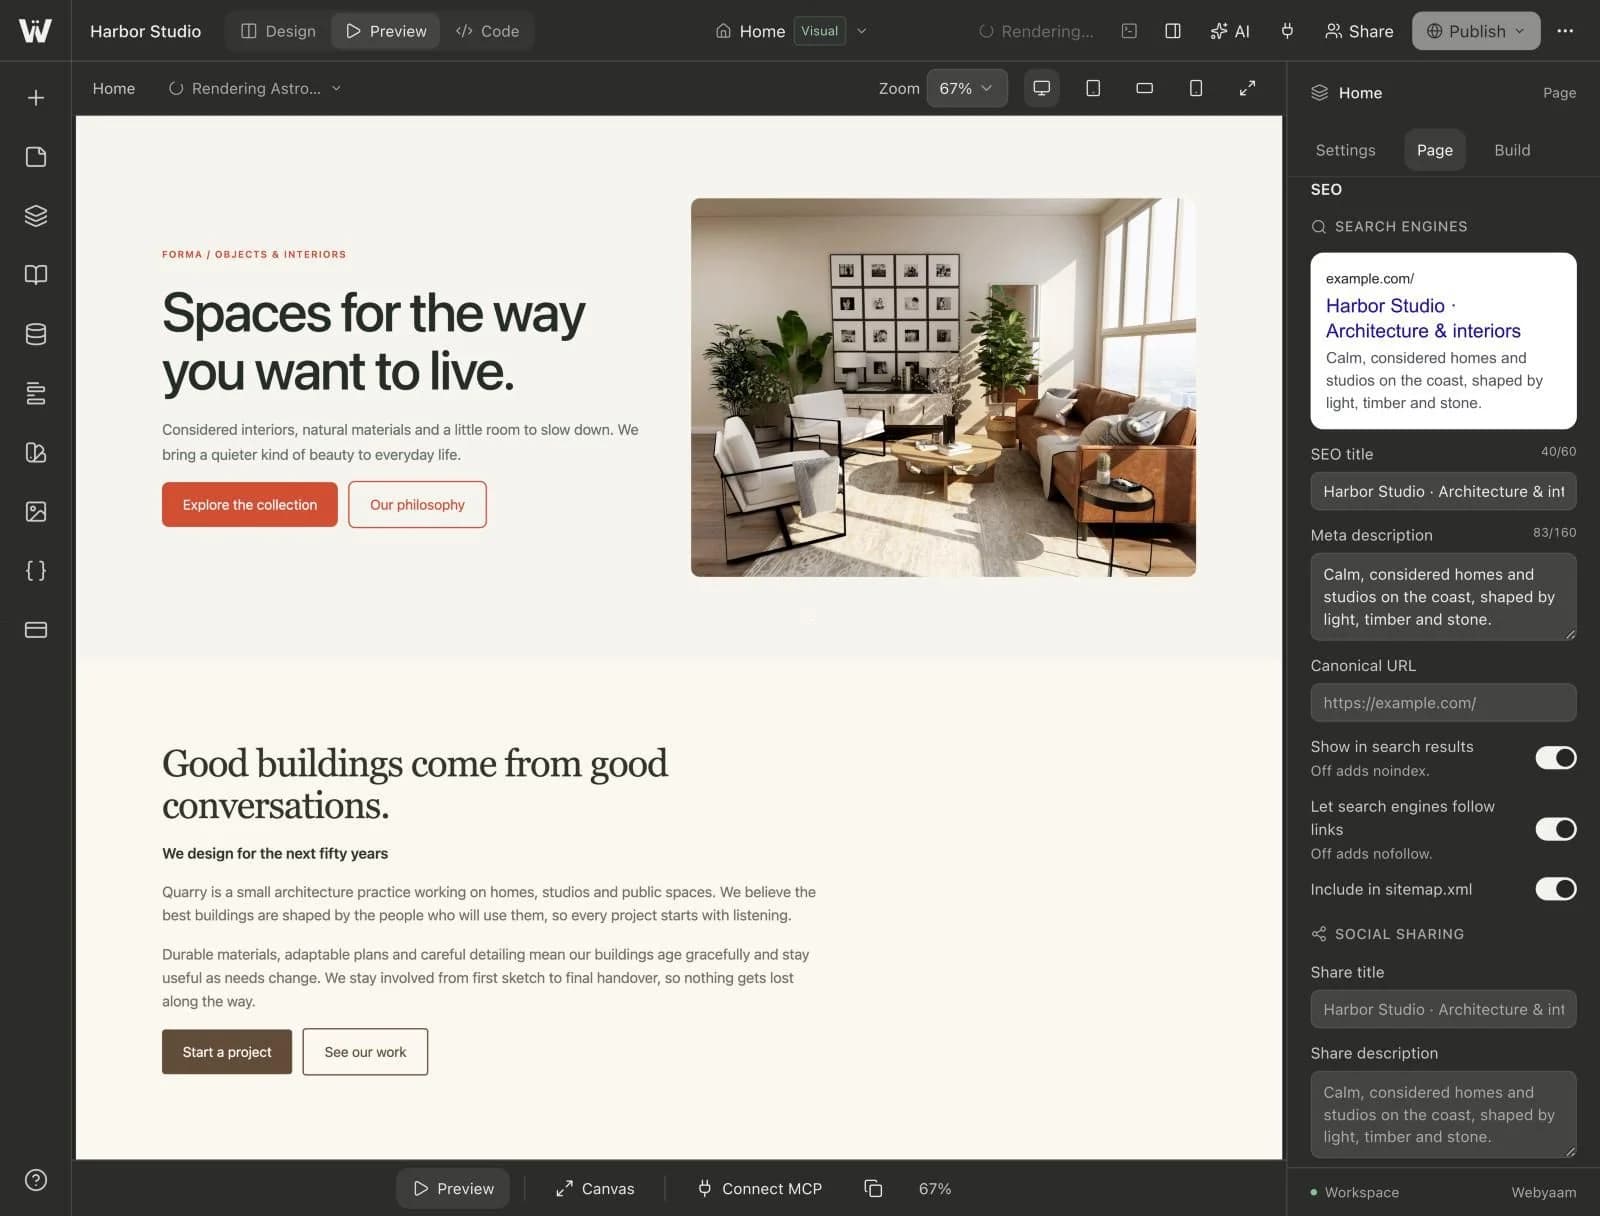Open the layers navigator icon
Viewport: 1600px width, 1216px height.
pyautogui.click(x=36, y=216)
